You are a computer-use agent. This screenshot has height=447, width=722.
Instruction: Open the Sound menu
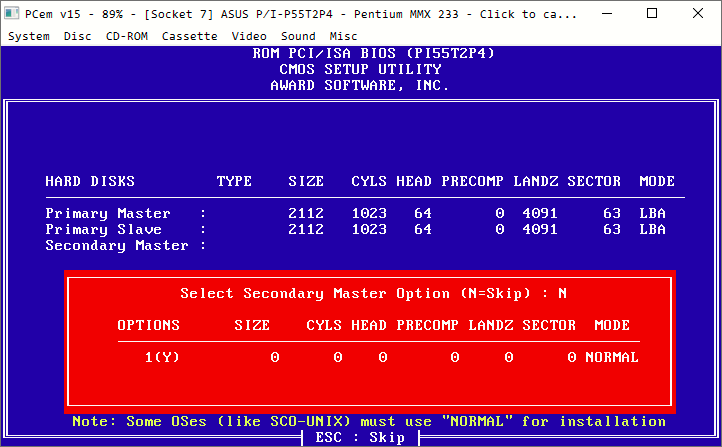click(298, 36)
